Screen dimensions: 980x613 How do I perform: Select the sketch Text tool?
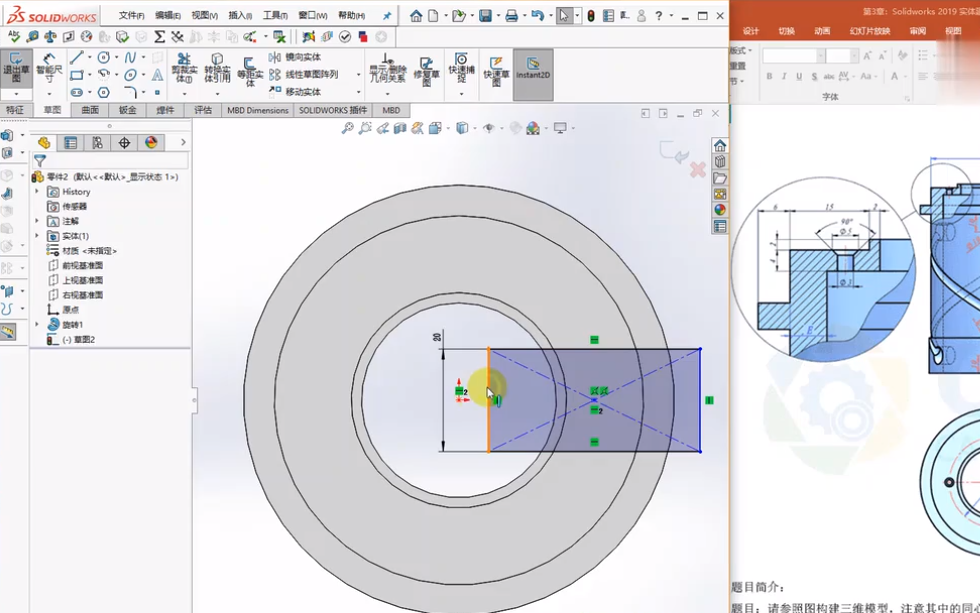point(158,75)
